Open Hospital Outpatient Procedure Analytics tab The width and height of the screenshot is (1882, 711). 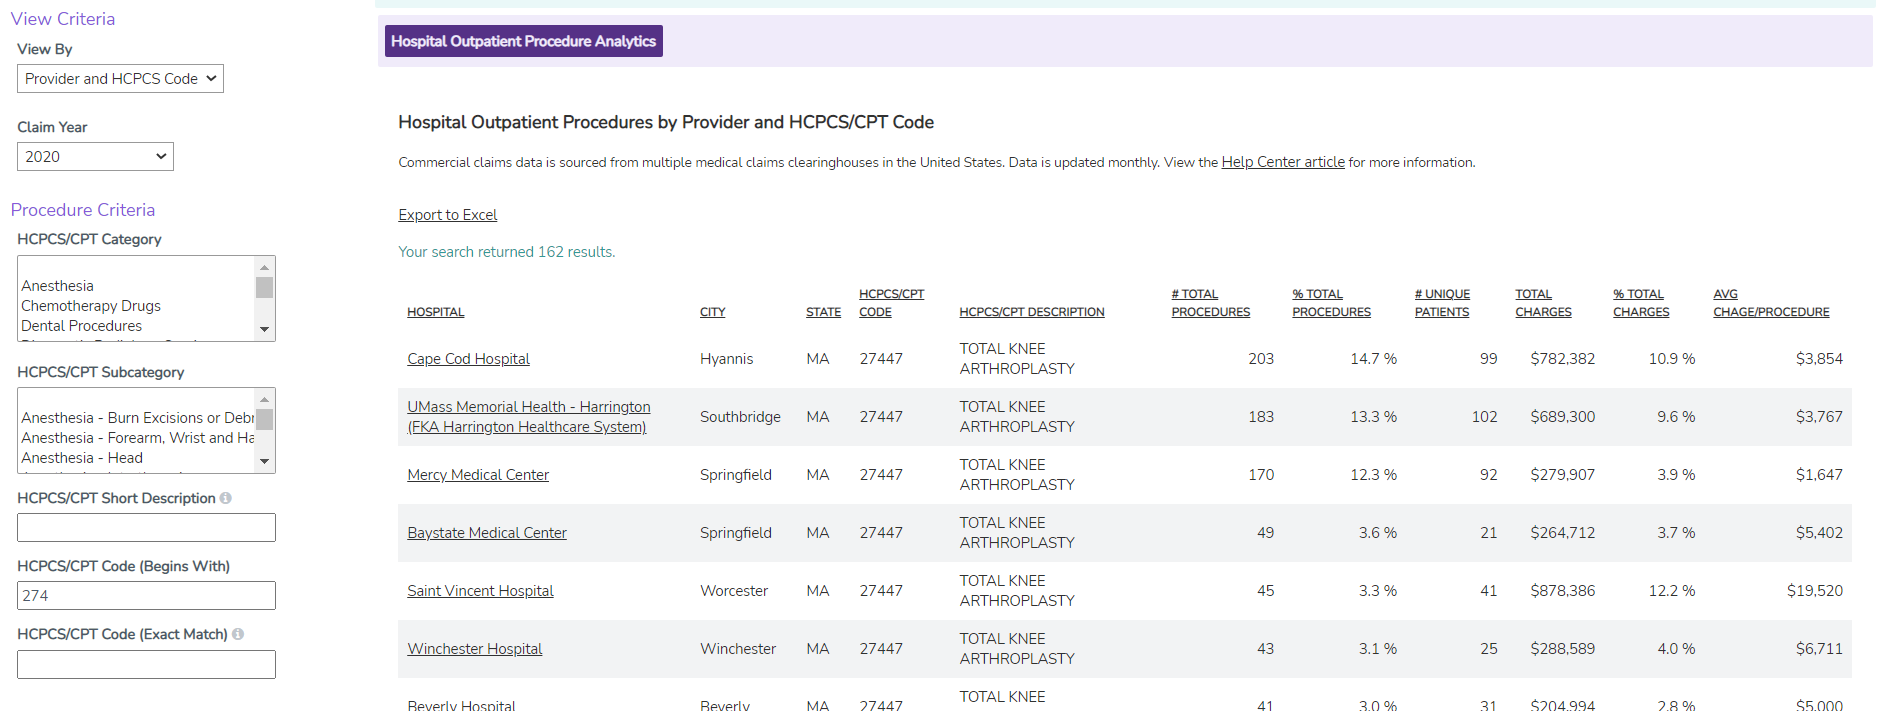524,41
